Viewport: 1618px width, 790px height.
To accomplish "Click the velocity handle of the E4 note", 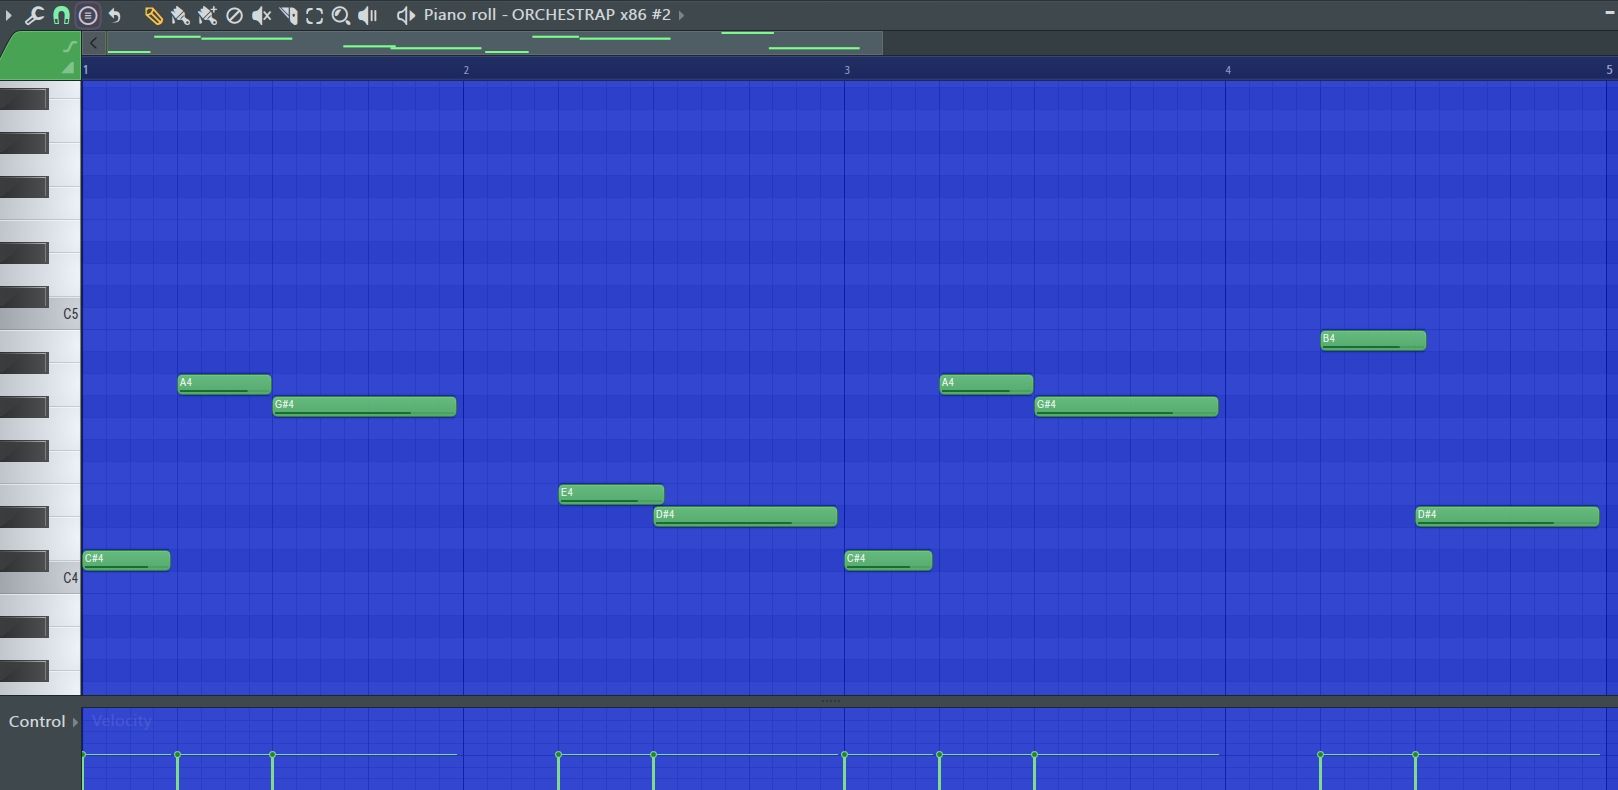I will point(558,754).
